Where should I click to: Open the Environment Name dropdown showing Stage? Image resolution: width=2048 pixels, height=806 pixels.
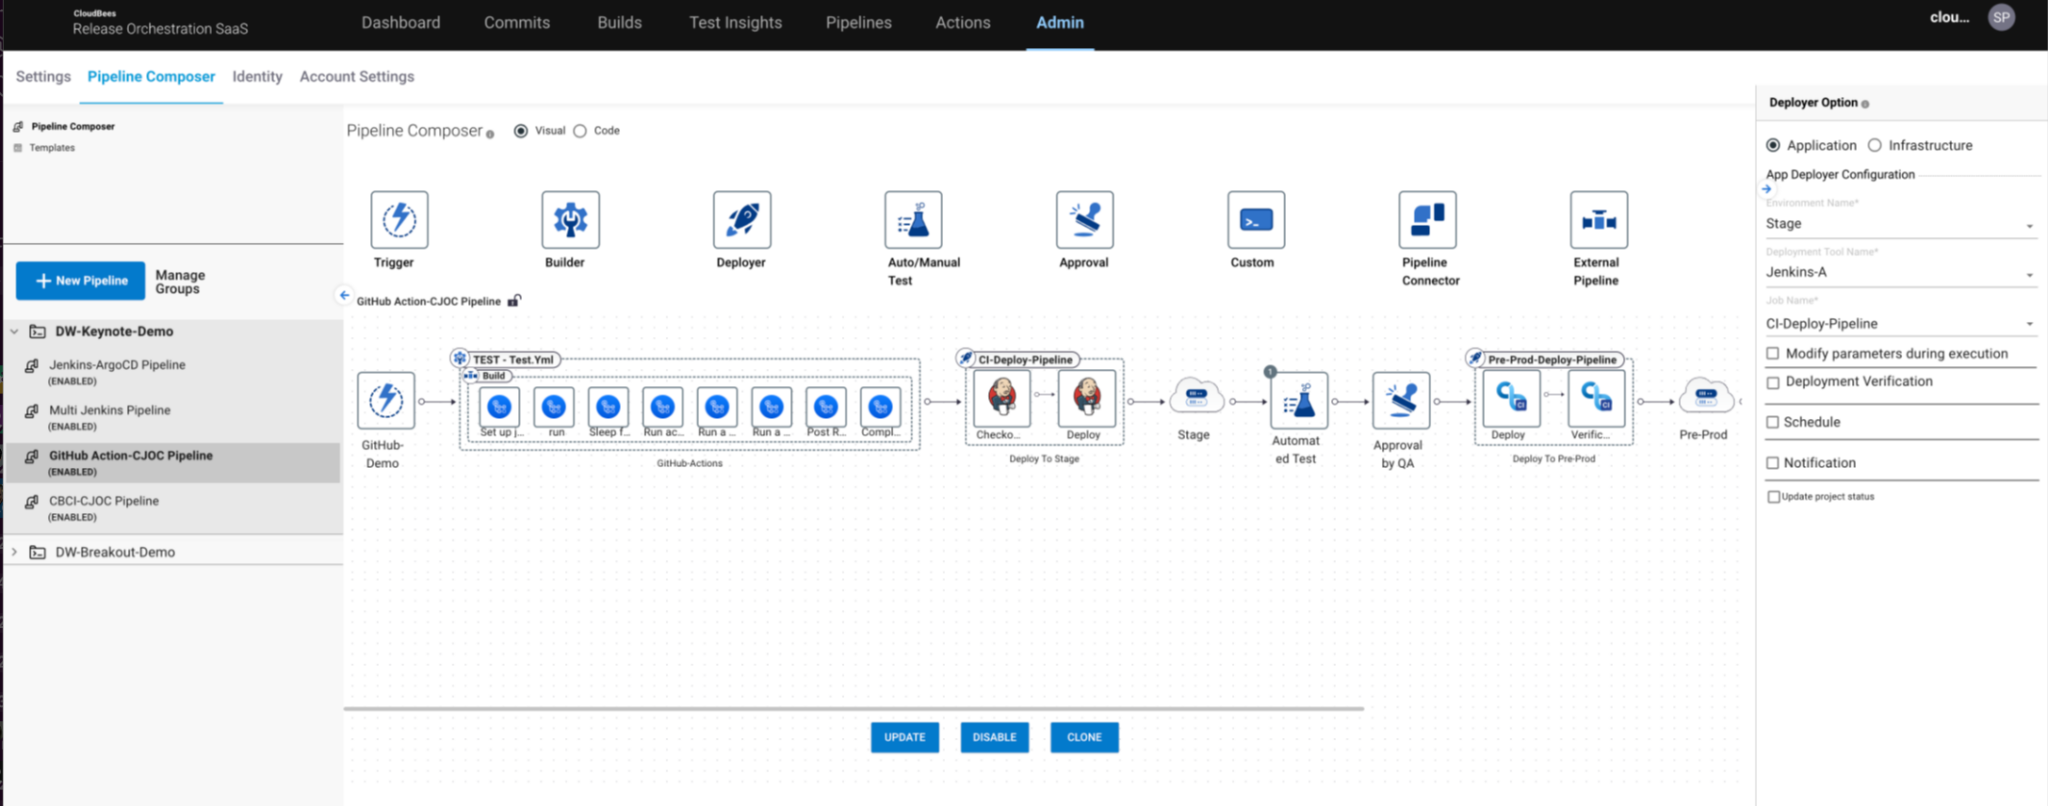1900,224
